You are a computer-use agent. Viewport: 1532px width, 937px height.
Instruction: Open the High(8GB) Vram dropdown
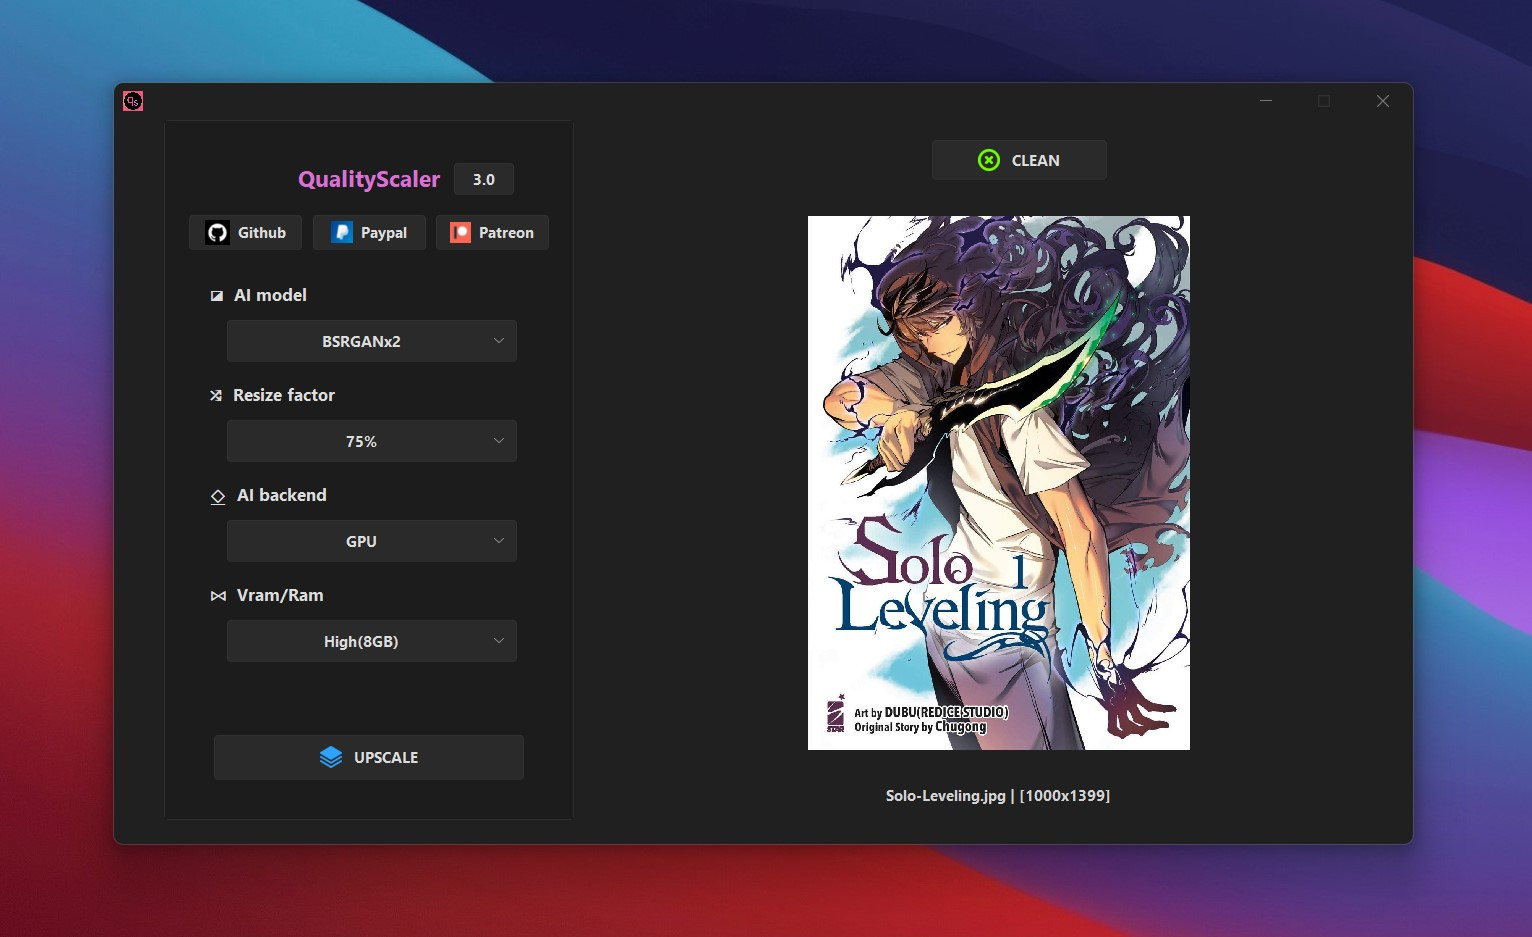point(372,641)
